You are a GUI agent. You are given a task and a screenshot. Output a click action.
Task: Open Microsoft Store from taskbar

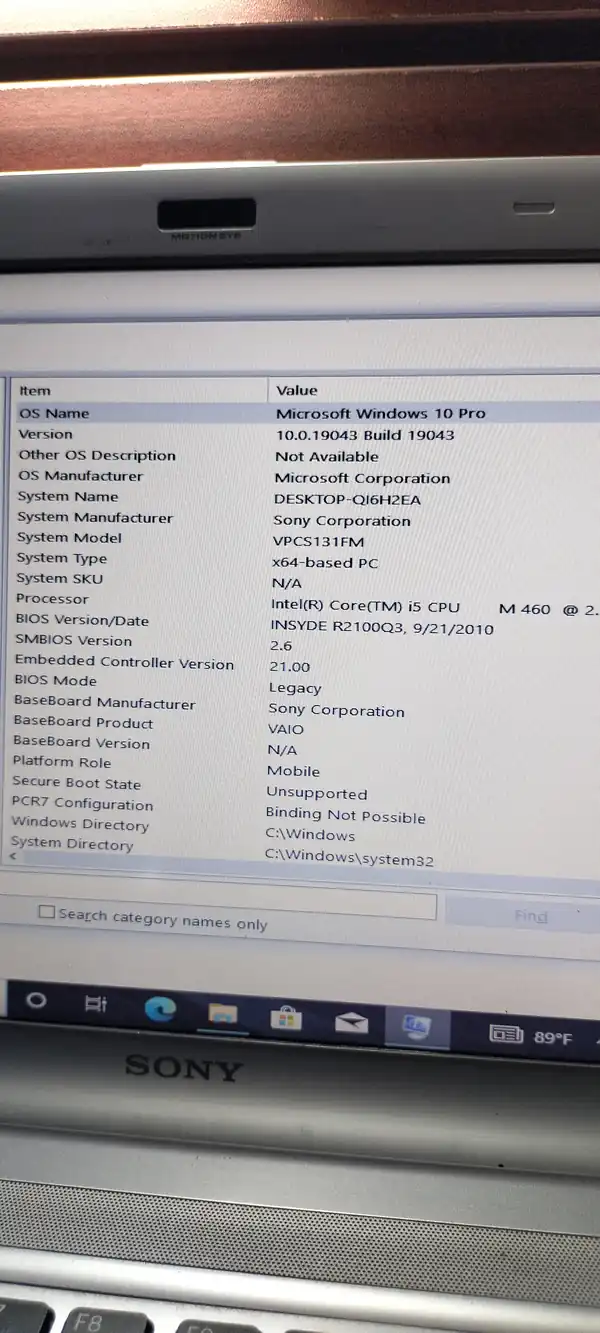286,1018
